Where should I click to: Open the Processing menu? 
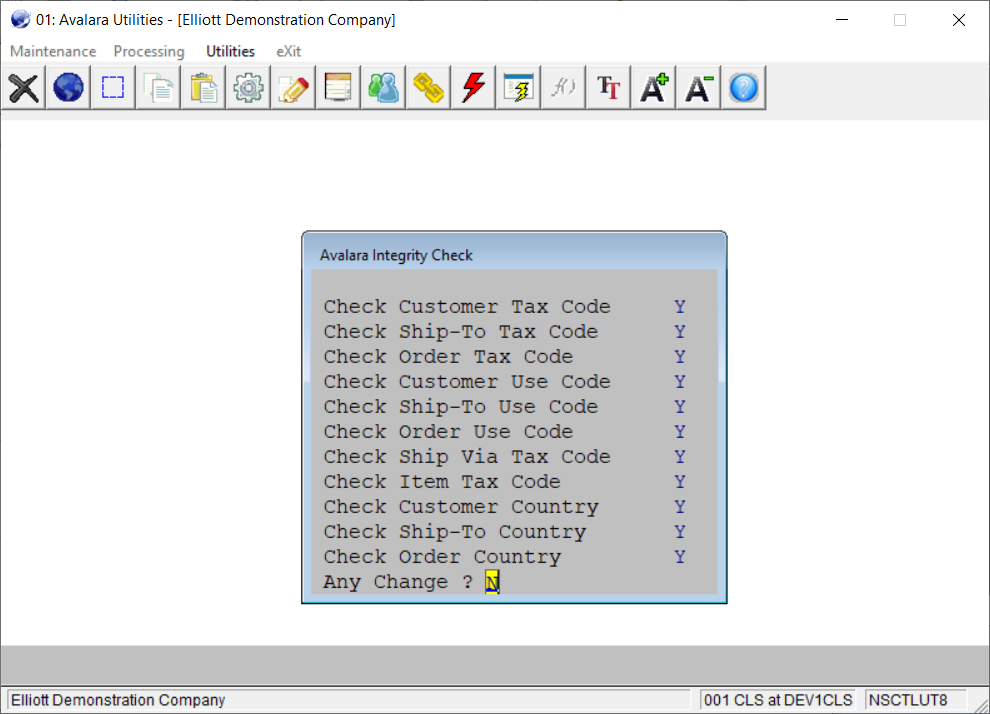149,51
